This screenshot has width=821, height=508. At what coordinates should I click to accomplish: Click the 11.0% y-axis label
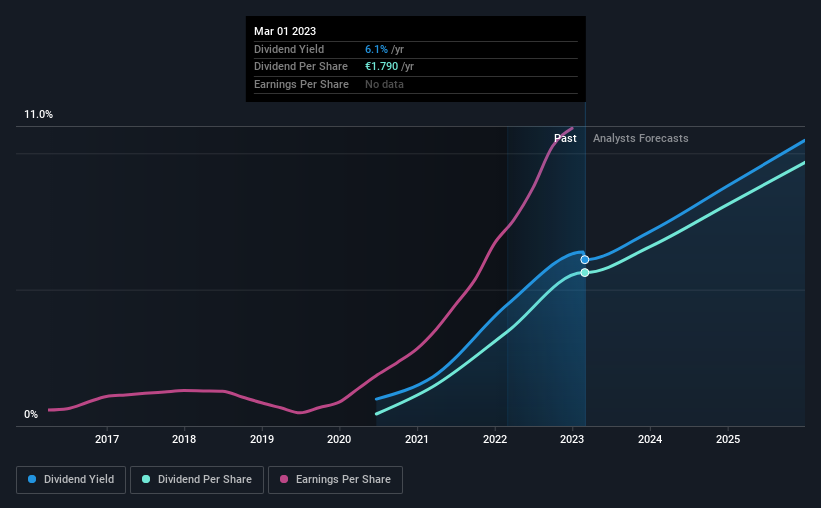pyautogui.click(x=39, y=115)
